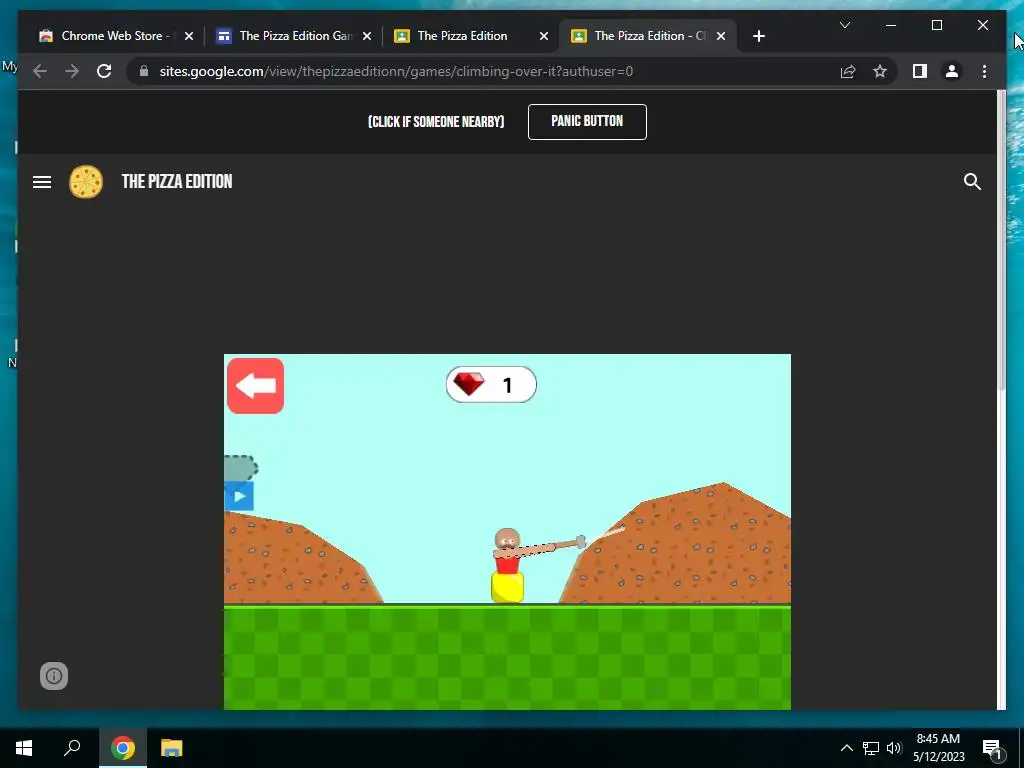Click the browser forward arrow

pos(72,71)
